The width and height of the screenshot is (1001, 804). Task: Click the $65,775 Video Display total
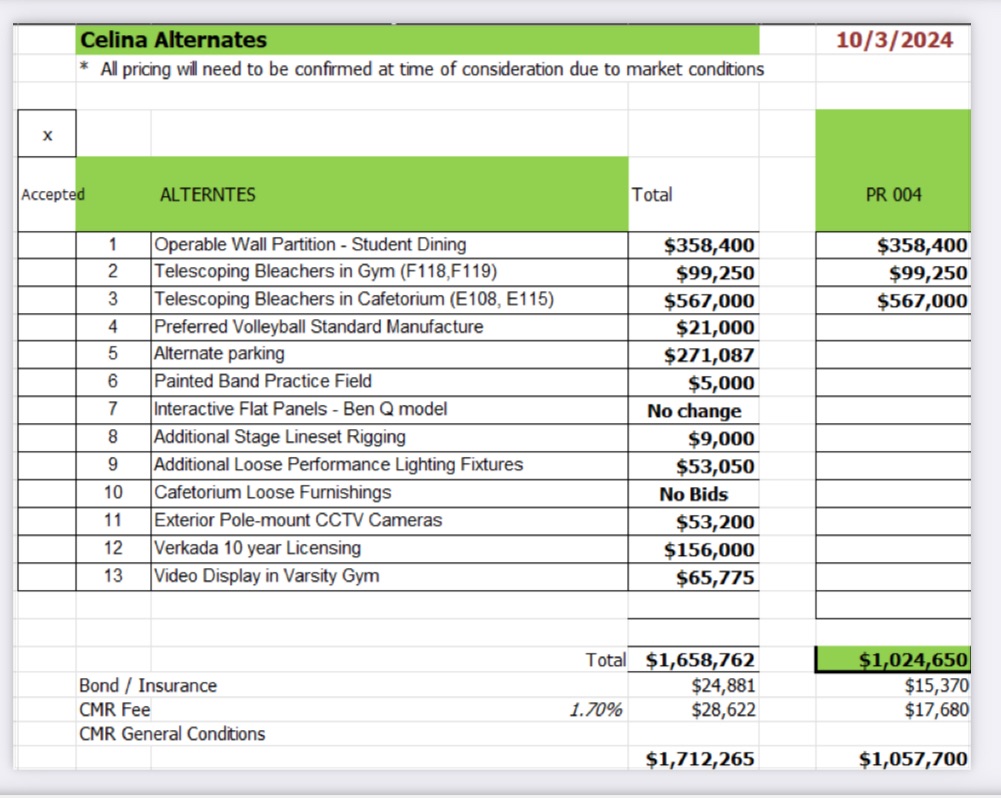tap(709, 577)
